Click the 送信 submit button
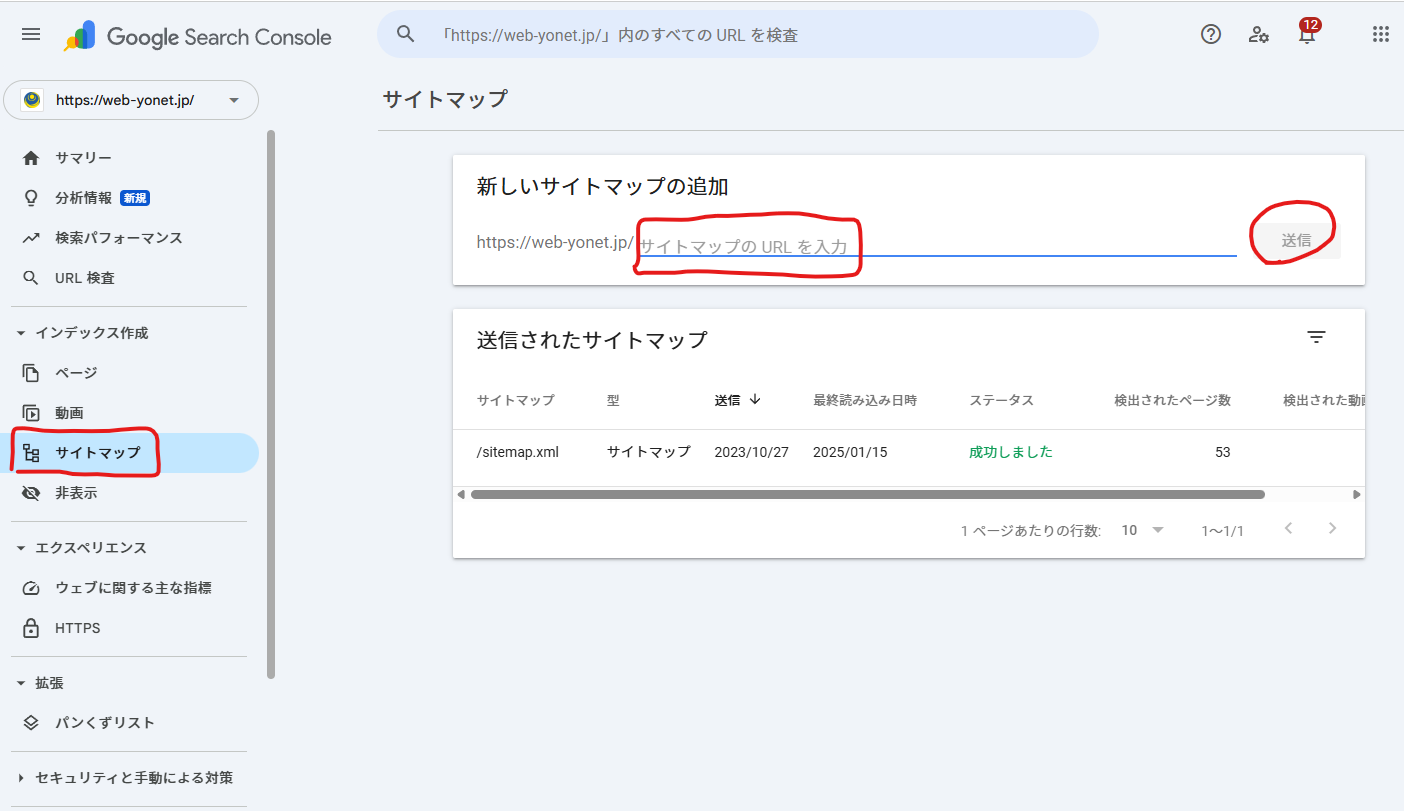This screenshot has width=1404, height=811. 1296,241
